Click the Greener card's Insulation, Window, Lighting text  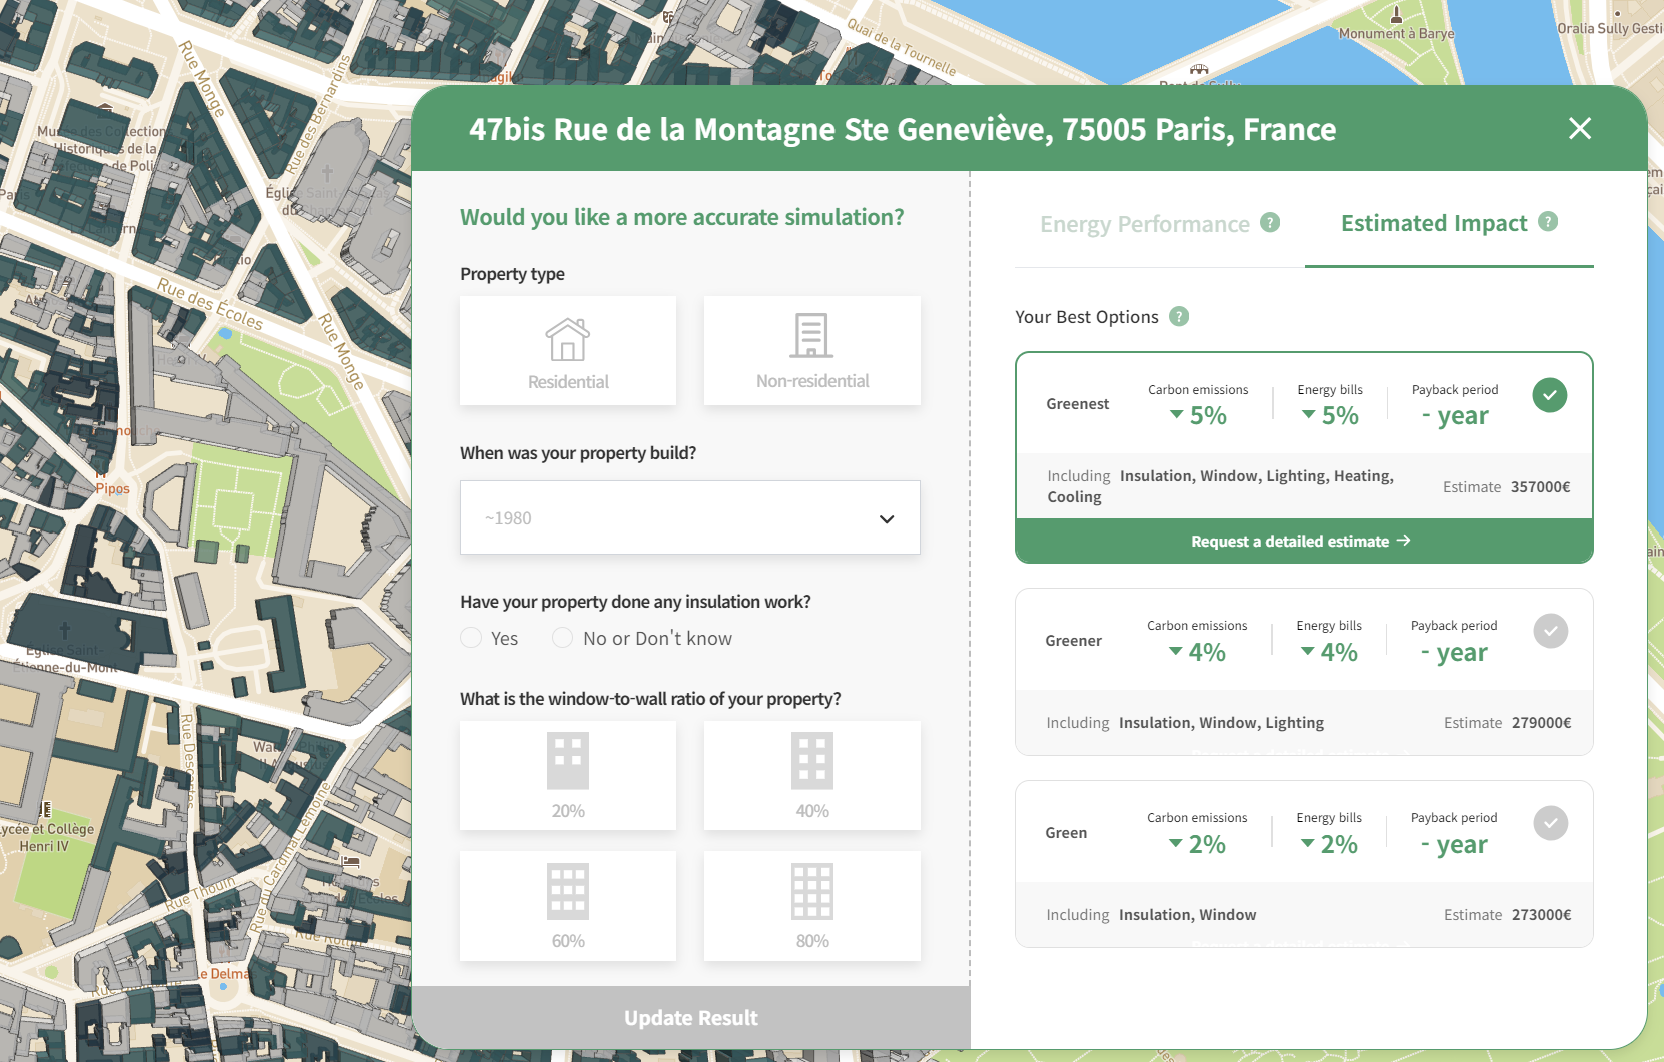coord(1221,723)
